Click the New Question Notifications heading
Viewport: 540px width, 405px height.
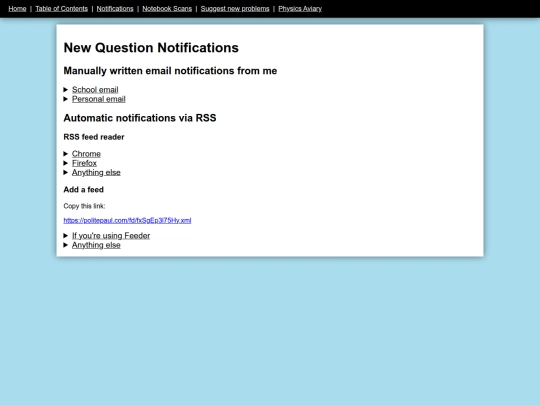tap(151, 48)
